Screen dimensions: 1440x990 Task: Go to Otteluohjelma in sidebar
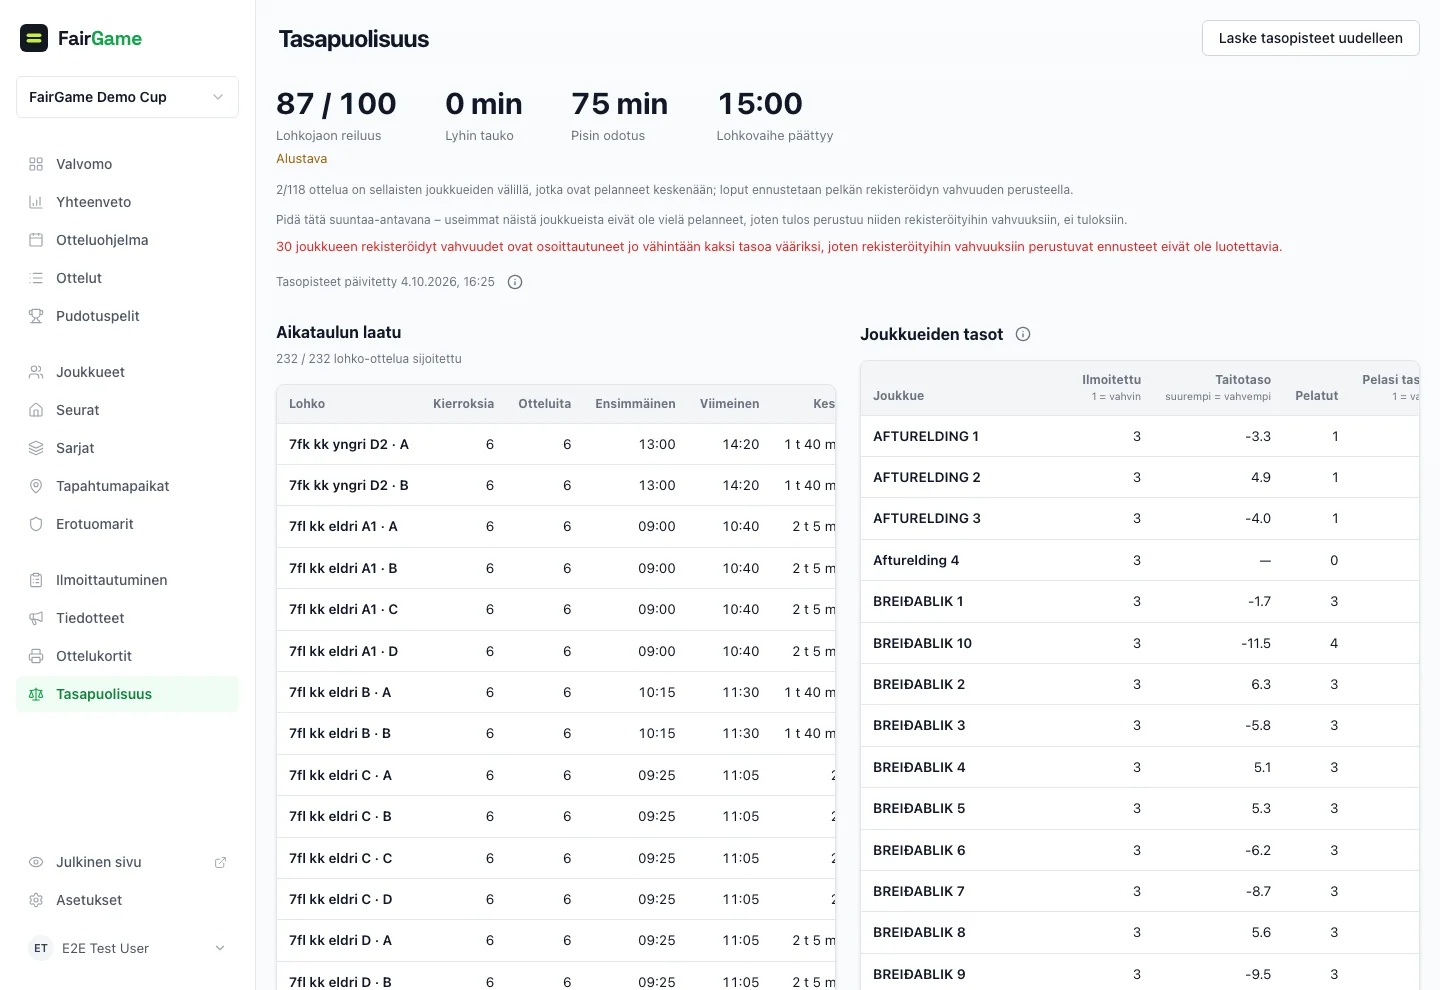(127, 240)
